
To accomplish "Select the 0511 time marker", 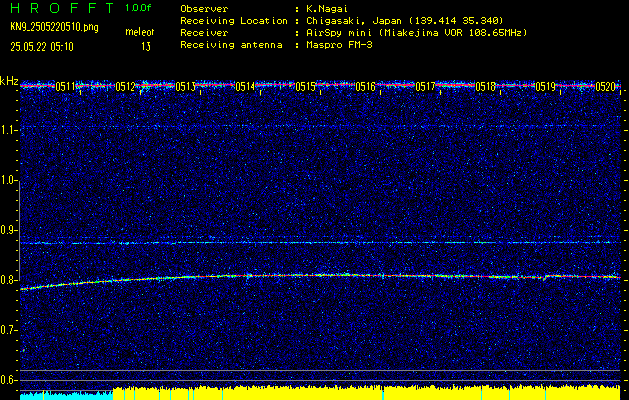I will click(x=65, y=87).
